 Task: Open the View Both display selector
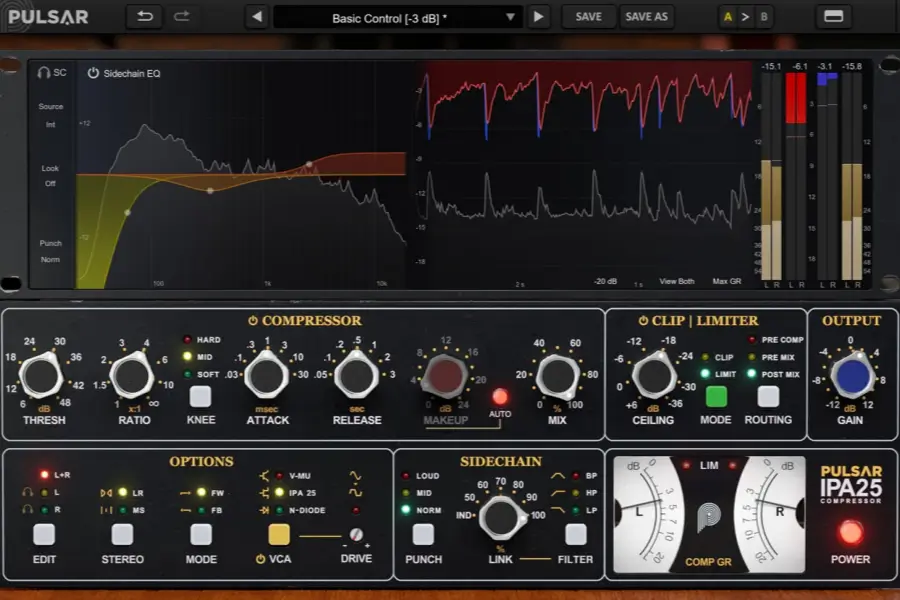coord(677,281)
